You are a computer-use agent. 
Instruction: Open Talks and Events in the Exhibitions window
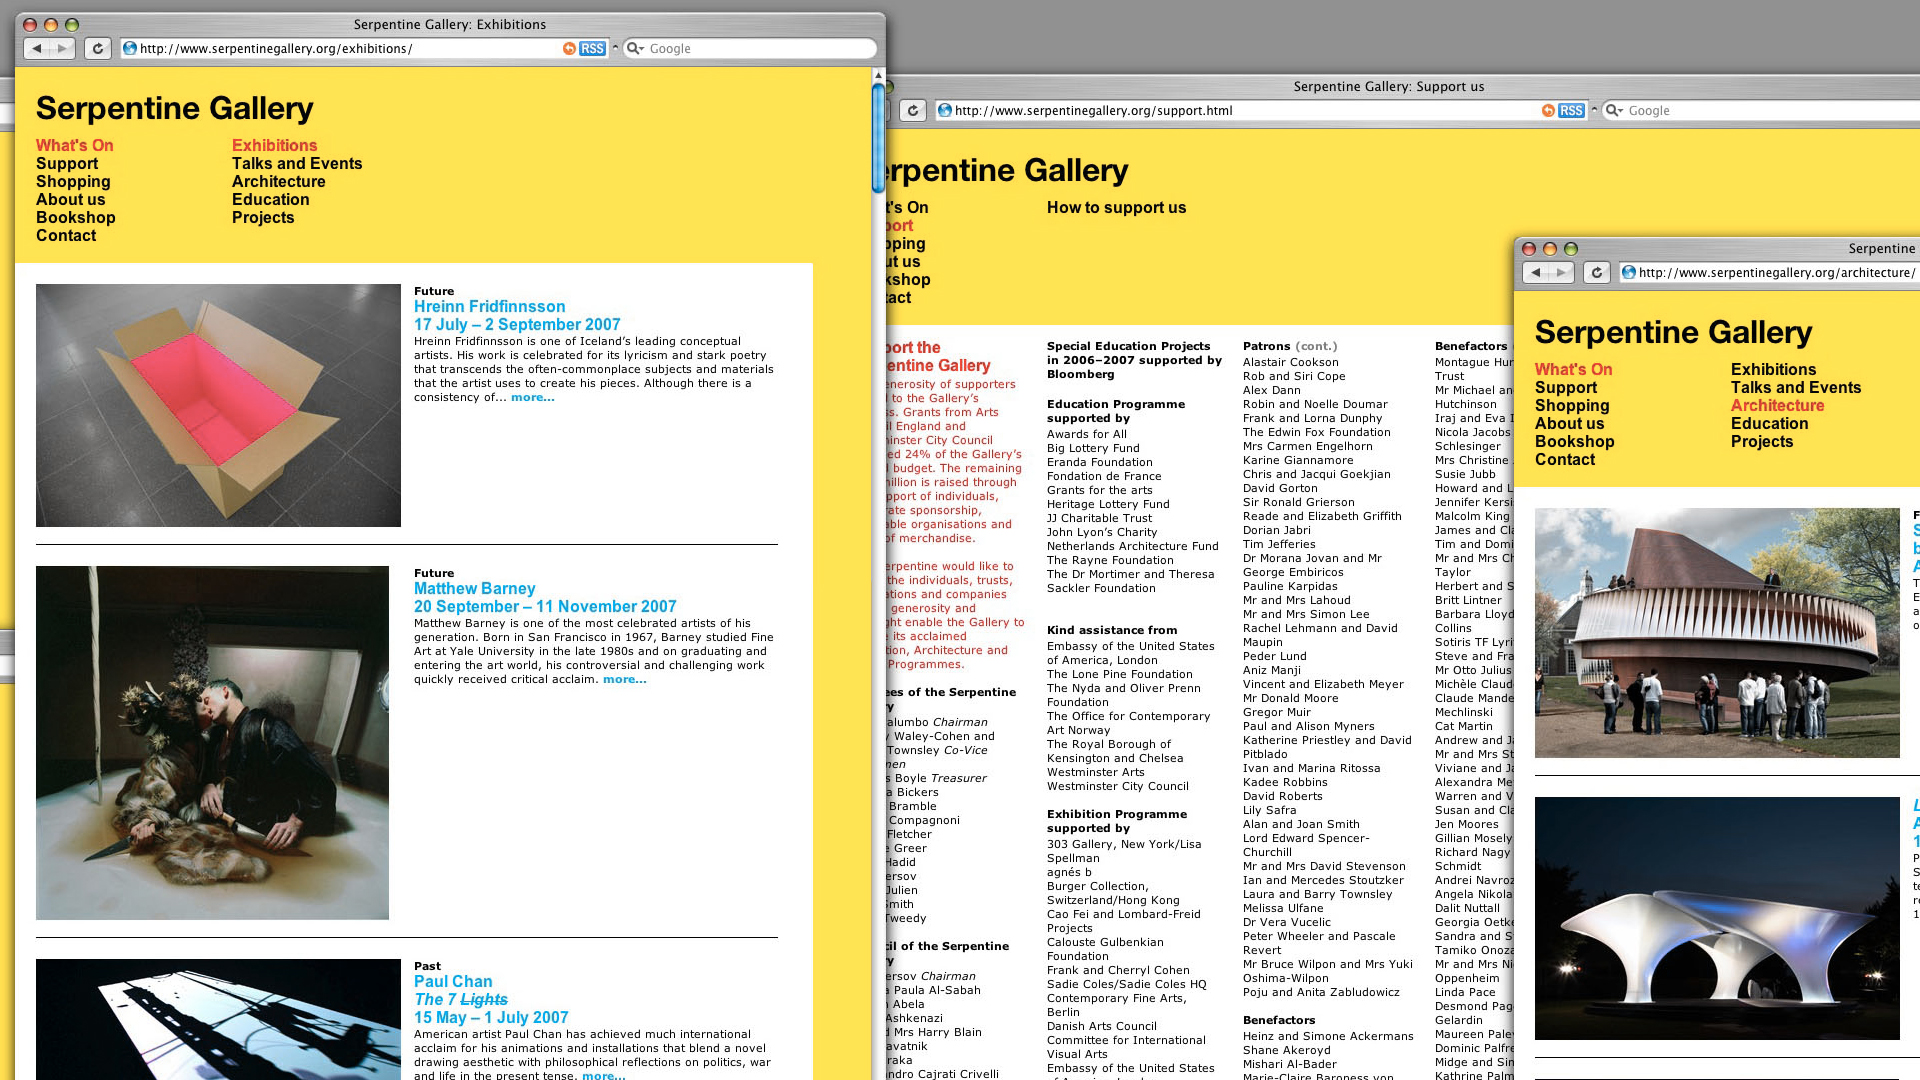coord(297,163)
